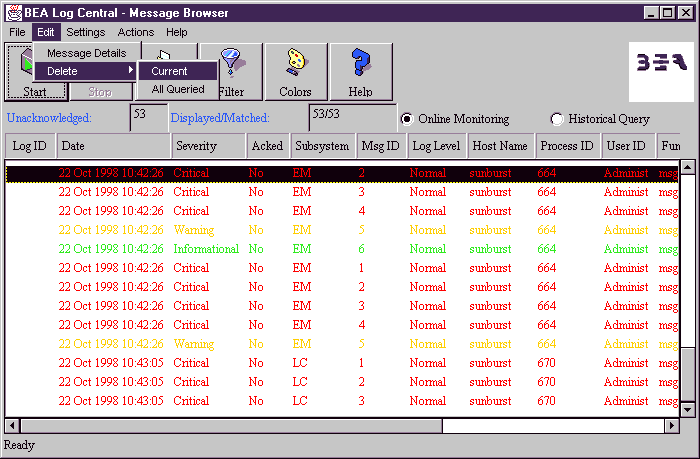Image resolution: width=700 pixels, height=459 pixels.
Task: Select the highlighted Critical EM Msg 2 row
Action: click(x=342, y=173)
